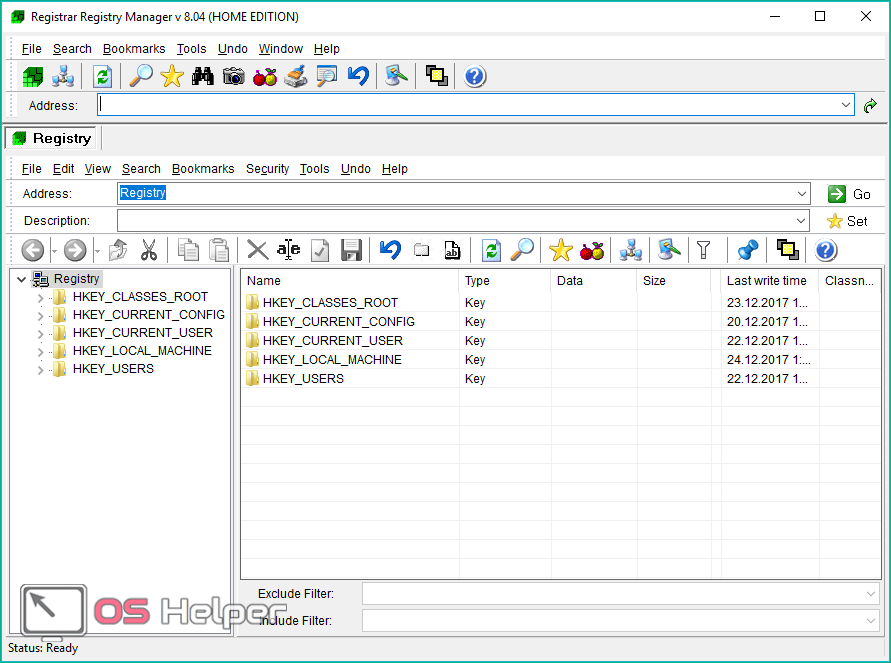The height and width of the screenshot is (663, 891).
Task: Open the Window menu in top menu bar
Action: point(280,49)
